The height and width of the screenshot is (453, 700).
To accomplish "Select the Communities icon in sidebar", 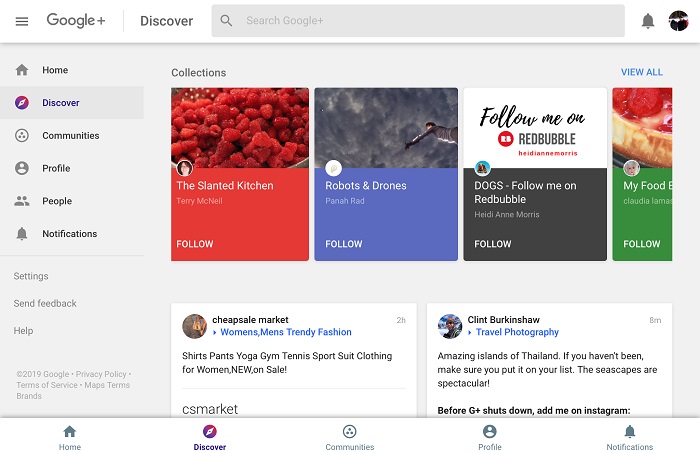I will pos(22,136).
